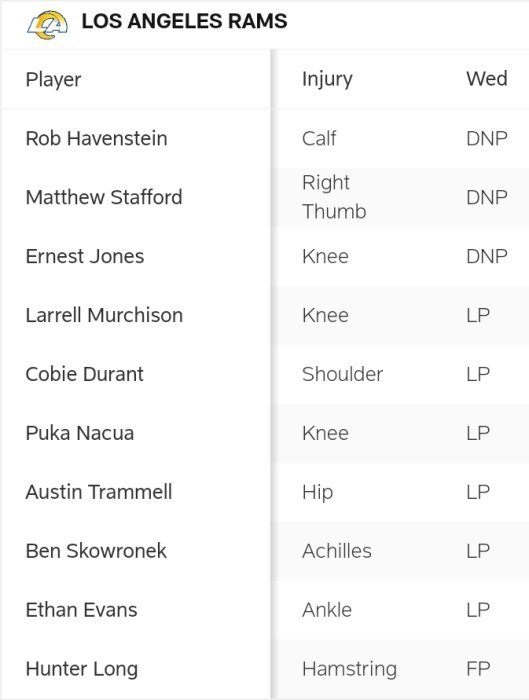Viewport: 529px width, 700px height.
Task: Click Hunter Long's Hamstring injury cell
Action: click(x=349, y=669)
